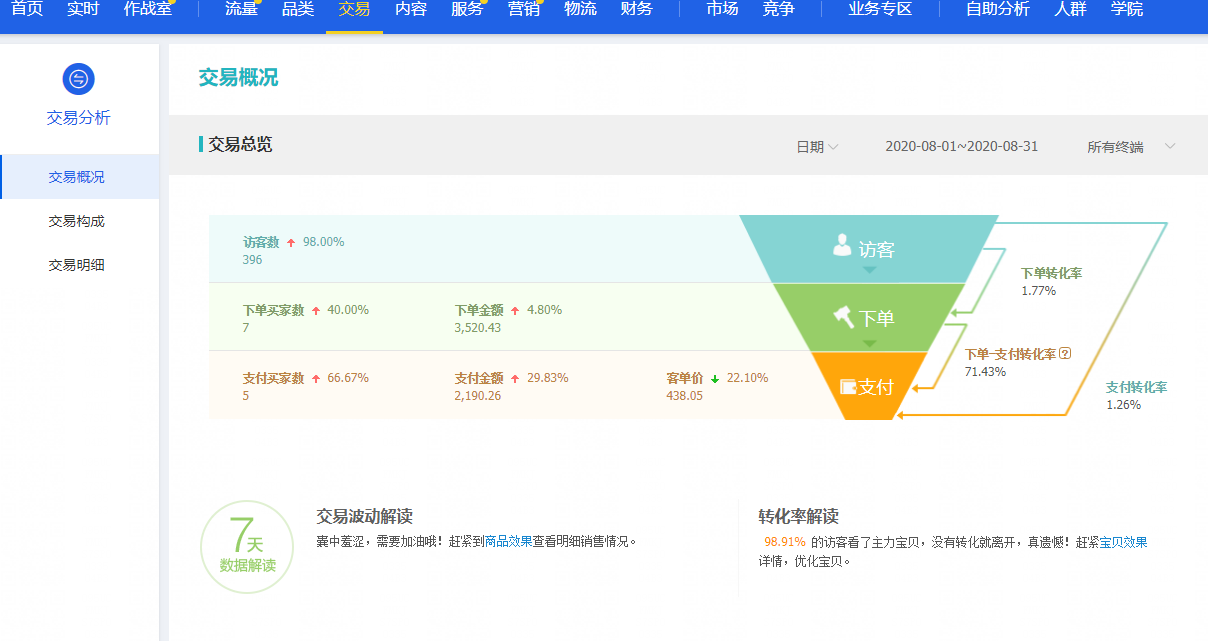Follow the 商品效果 link
The width and height of the screenshot is (1208, 641).
click(508, 541)
